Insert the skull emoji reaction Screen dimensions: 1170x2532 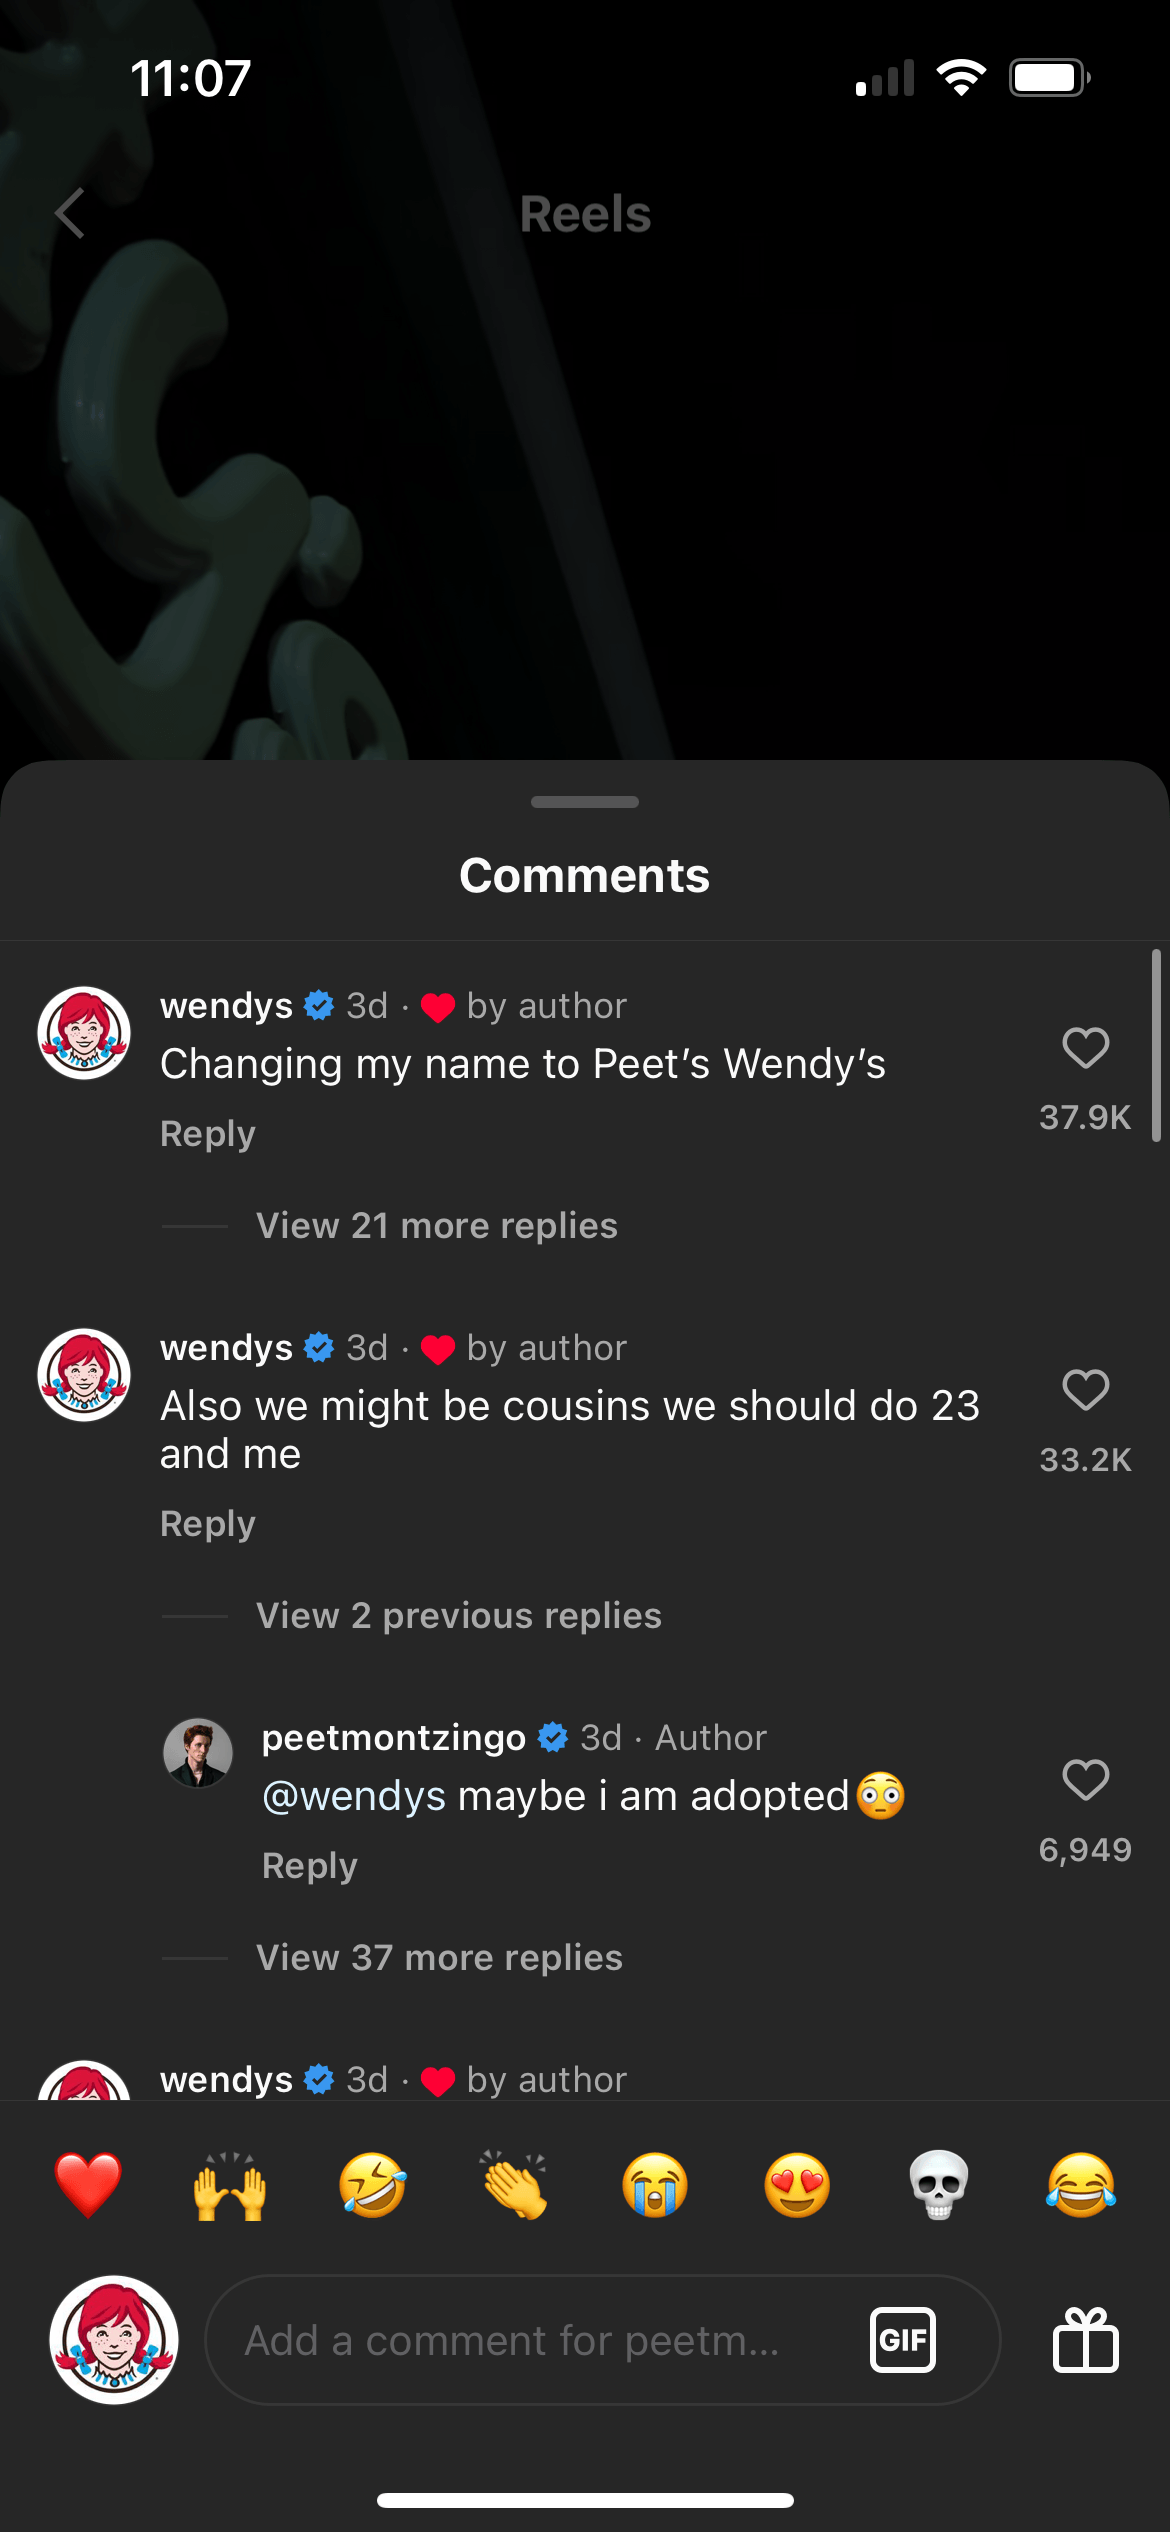pos(938,2185)
